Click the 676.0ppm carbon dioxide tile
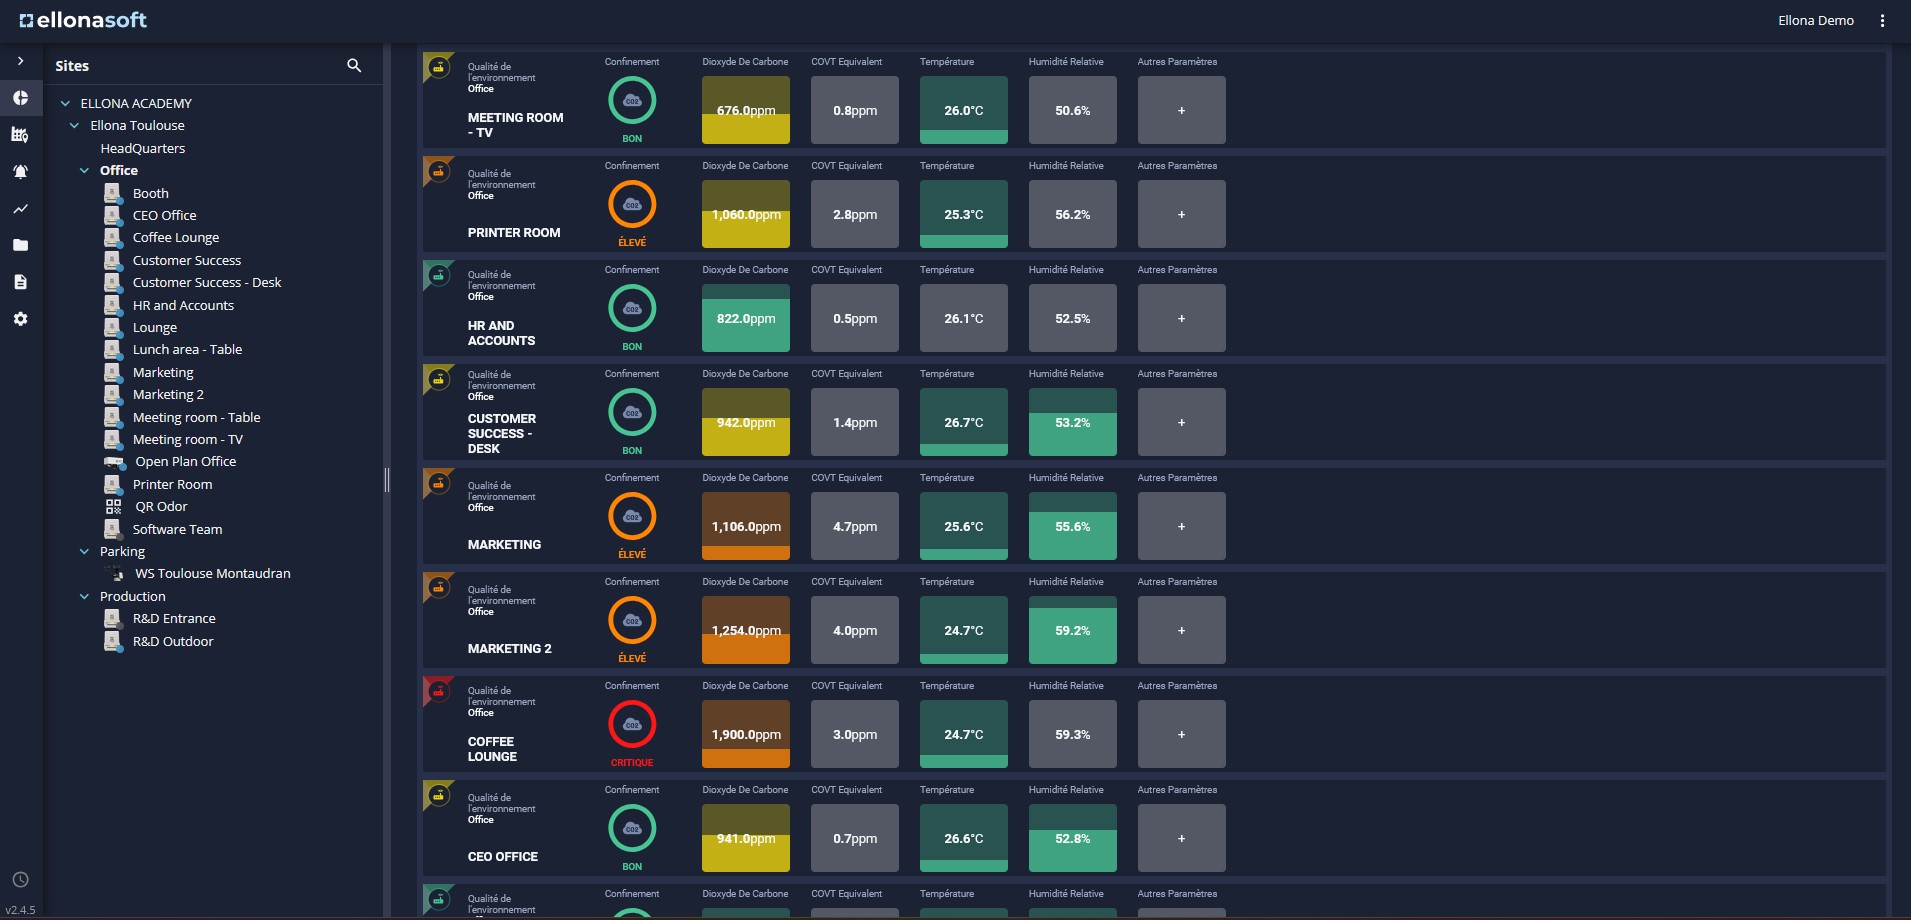Screen dimensions: 1911x920 click(x=746, y=110)
